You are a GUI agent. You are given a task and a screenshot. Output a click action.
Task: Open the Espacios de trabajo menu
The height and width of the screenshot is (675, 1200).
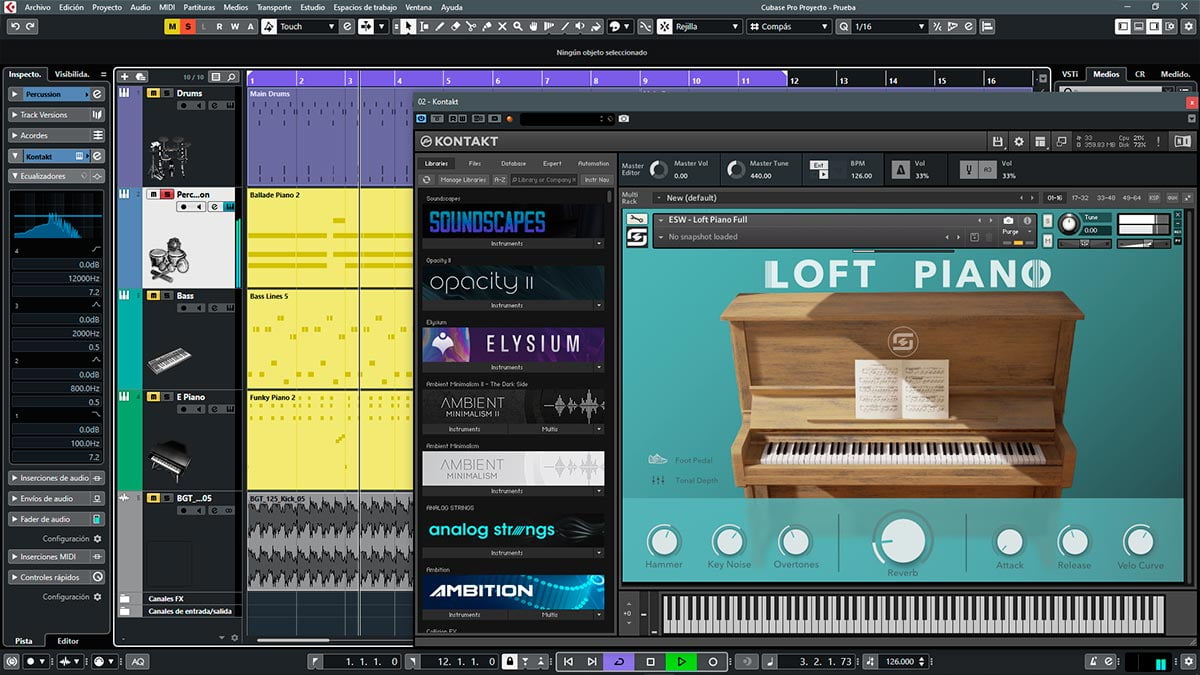[x=365, y=7]
